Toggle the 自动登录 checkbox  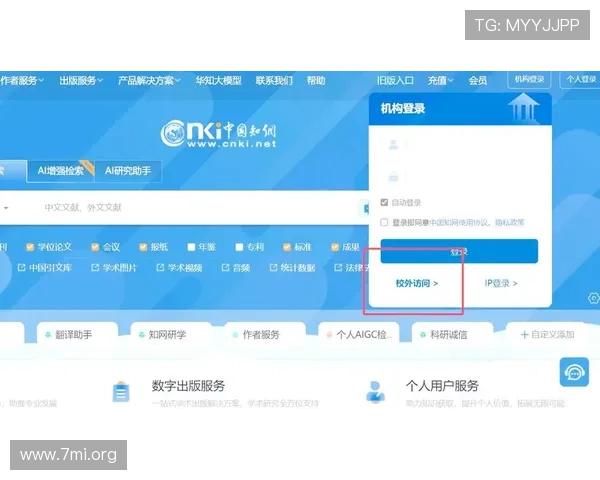[384, 202]
